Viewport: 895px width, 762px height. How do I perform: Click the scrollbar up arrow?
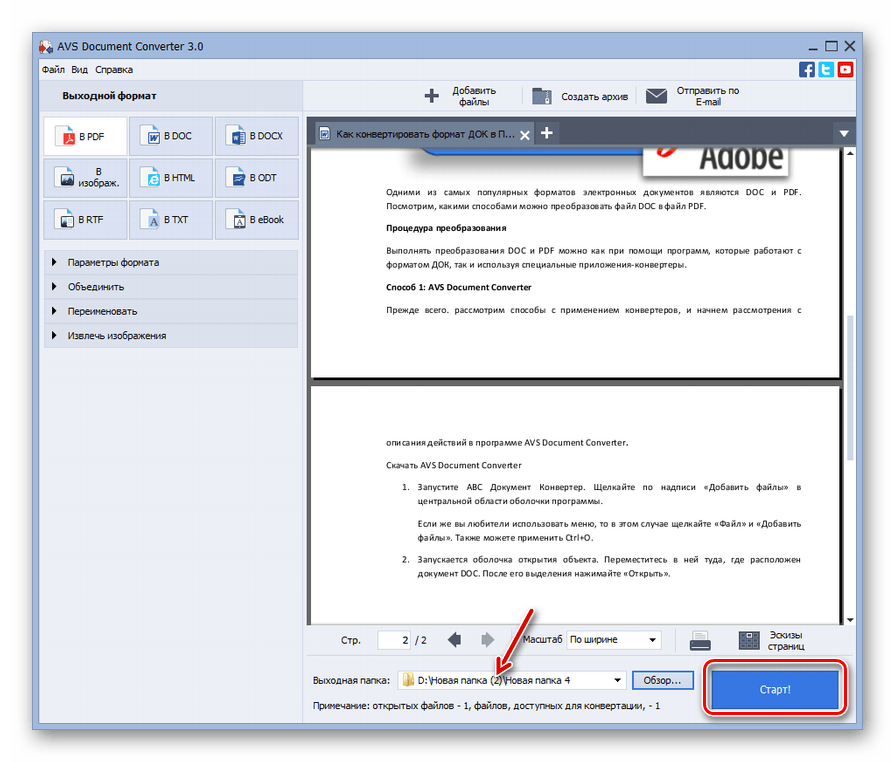point(850,154)
